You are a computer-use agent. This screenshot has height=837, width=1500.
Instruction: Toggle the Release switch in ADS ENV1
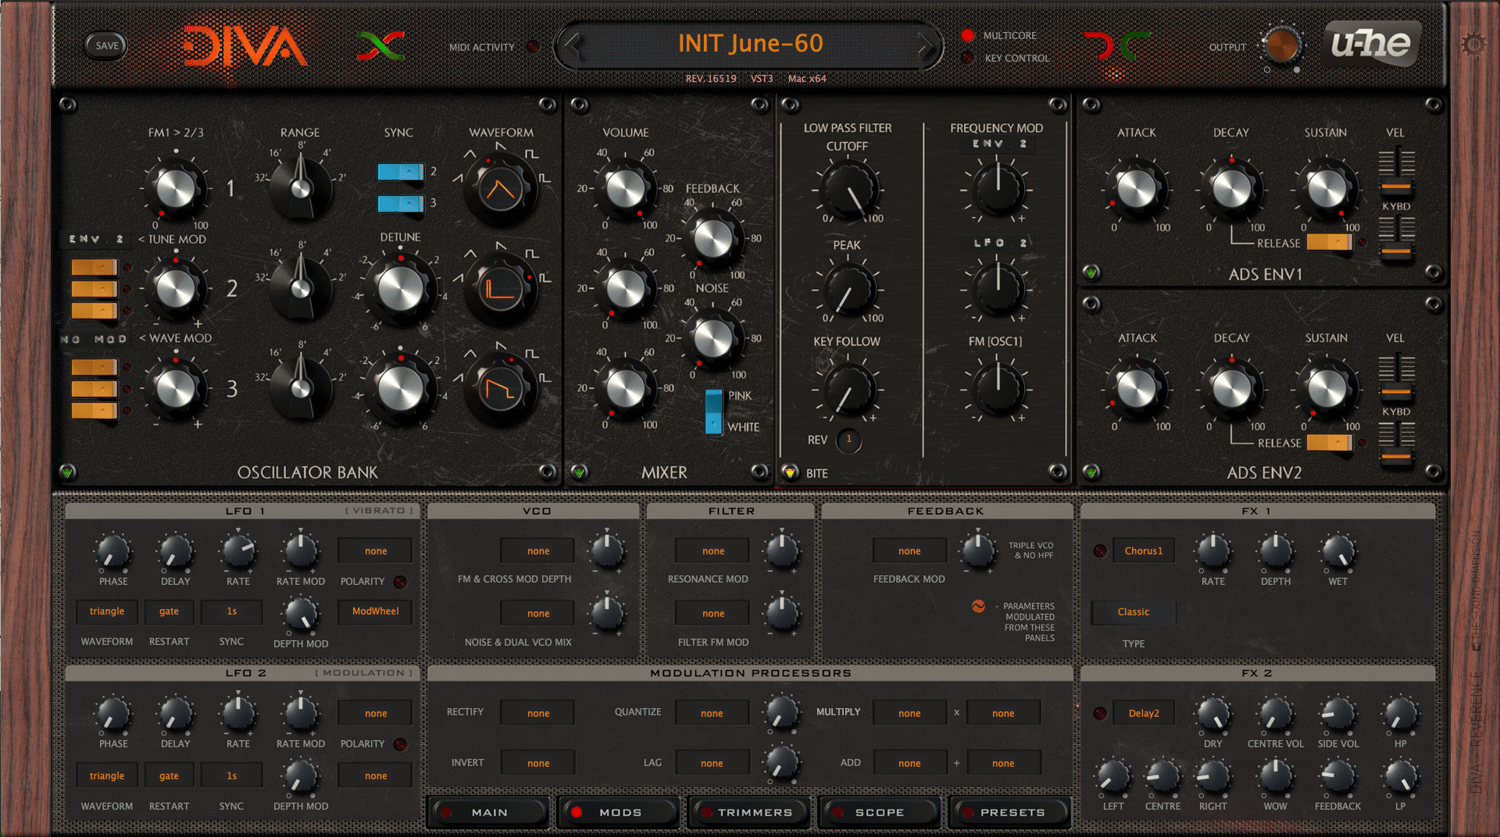click(x=1329, y=242)
